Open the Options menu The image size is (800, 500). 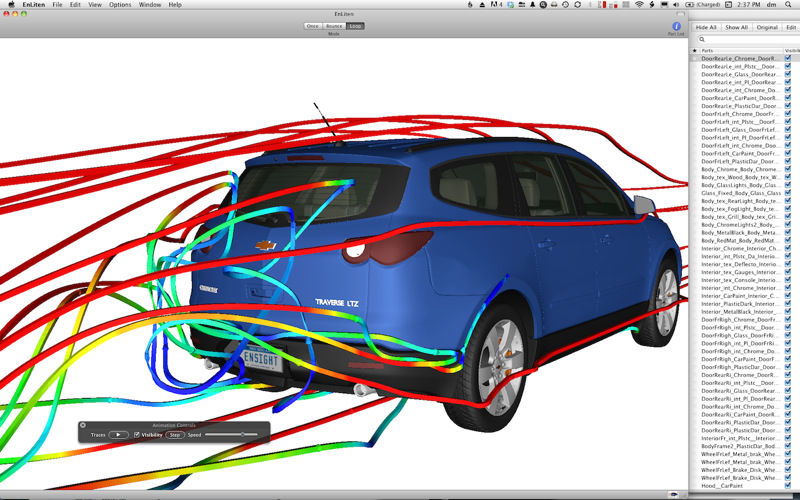click(120, 5)
